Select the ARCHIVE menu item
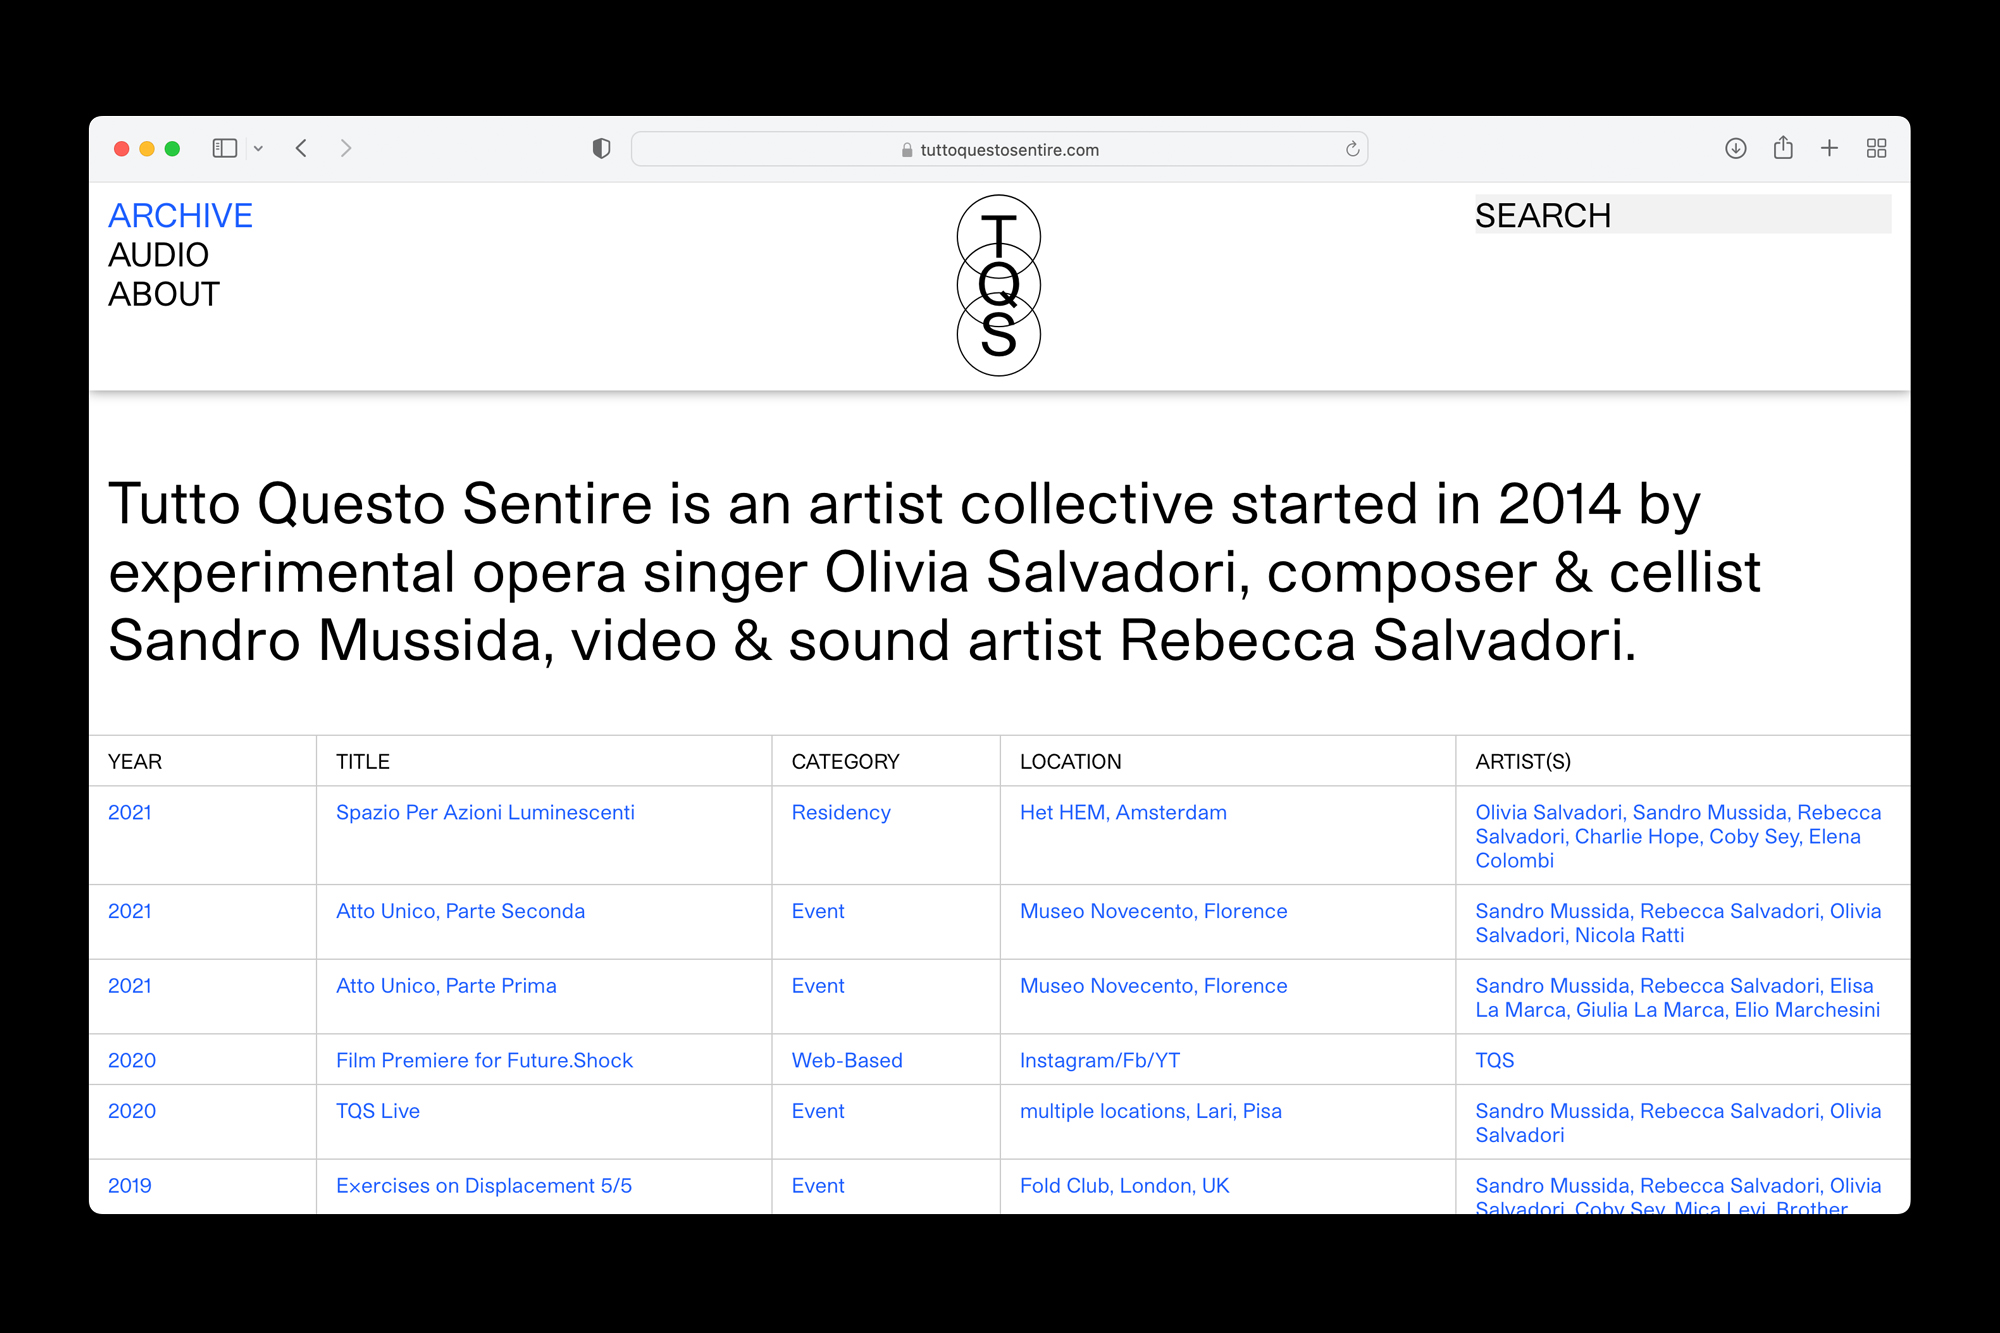Image resolution: width=2000 pixels, height=1333 pixels. click(180, 216)
